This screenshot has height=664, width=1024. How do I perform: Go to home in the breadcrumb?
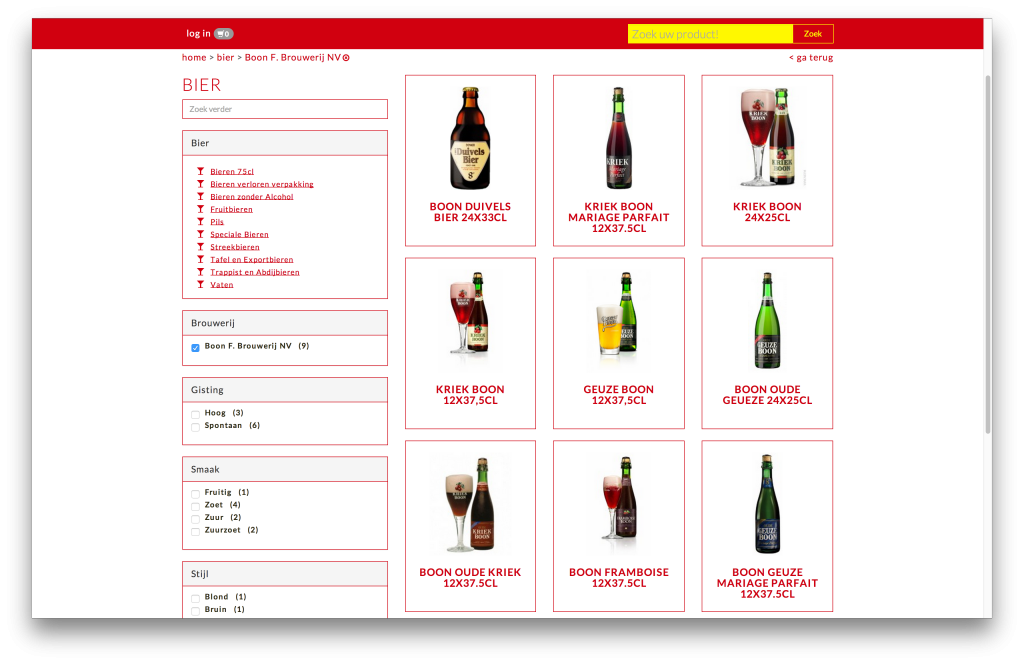pos(194,58)
